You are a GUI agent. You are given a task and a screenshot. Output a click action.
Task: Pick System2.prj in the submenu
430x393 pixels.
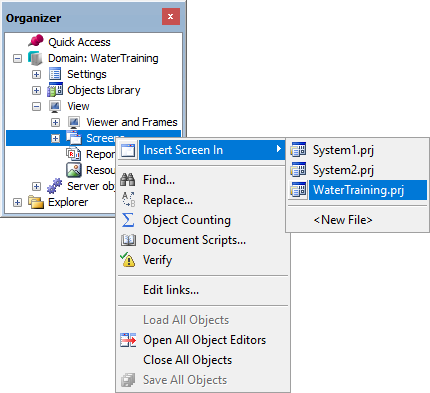click(357, 170)
